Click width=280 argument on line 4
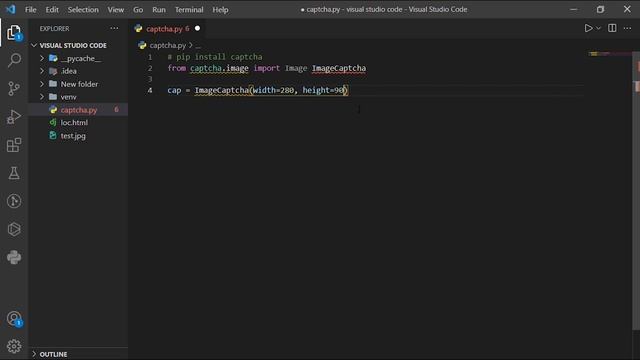Screen dimensions: 640x360 (273, 90)
